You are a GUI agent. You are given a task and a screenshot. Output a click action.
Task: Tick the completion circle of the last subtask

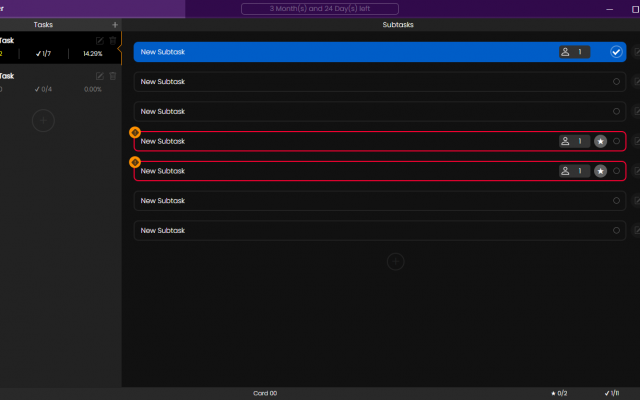[616, 231]
